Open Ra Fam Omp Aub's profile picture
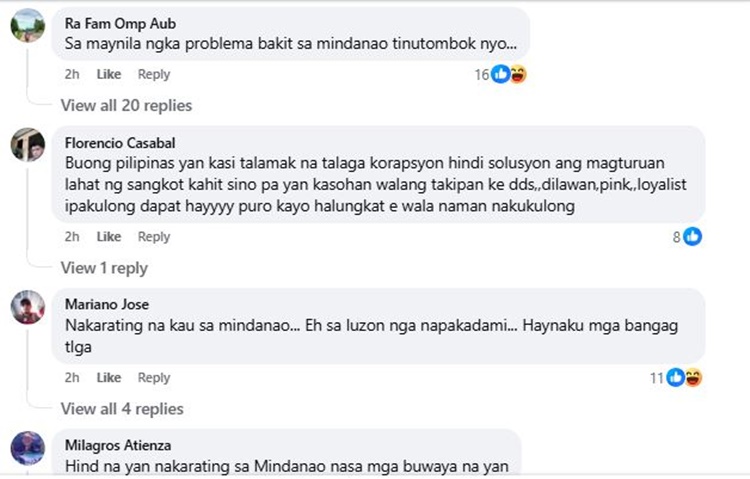 click(27, 25)
